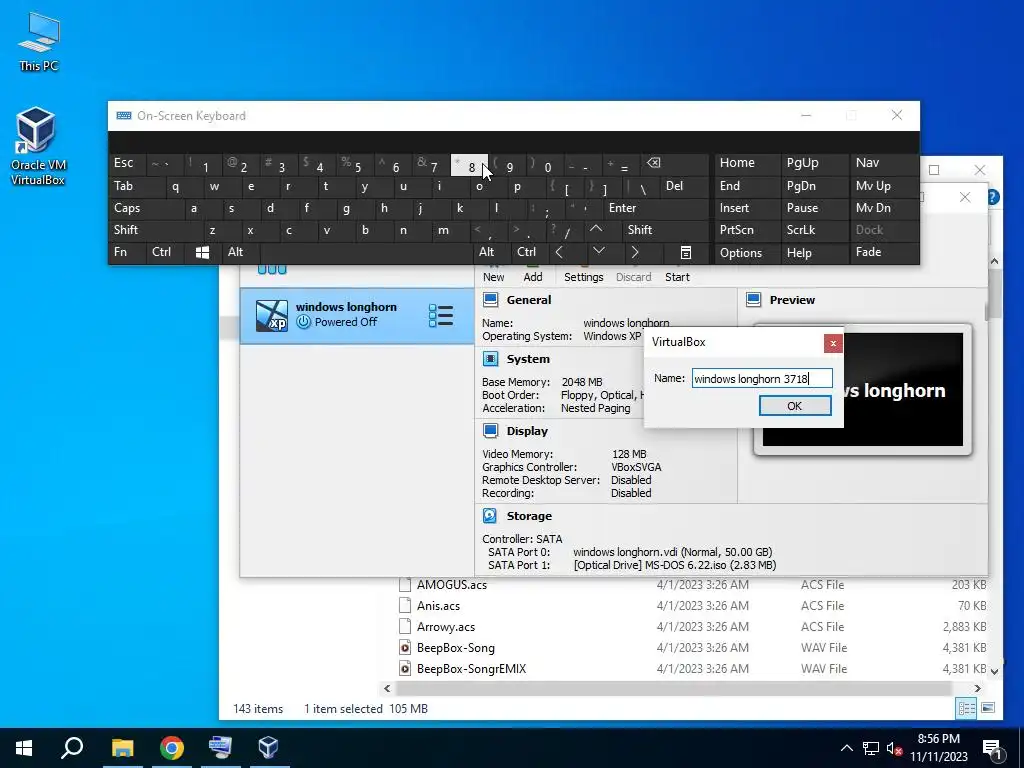
Task: Select the windows longhorn VM entry
Action: (357, 316)
